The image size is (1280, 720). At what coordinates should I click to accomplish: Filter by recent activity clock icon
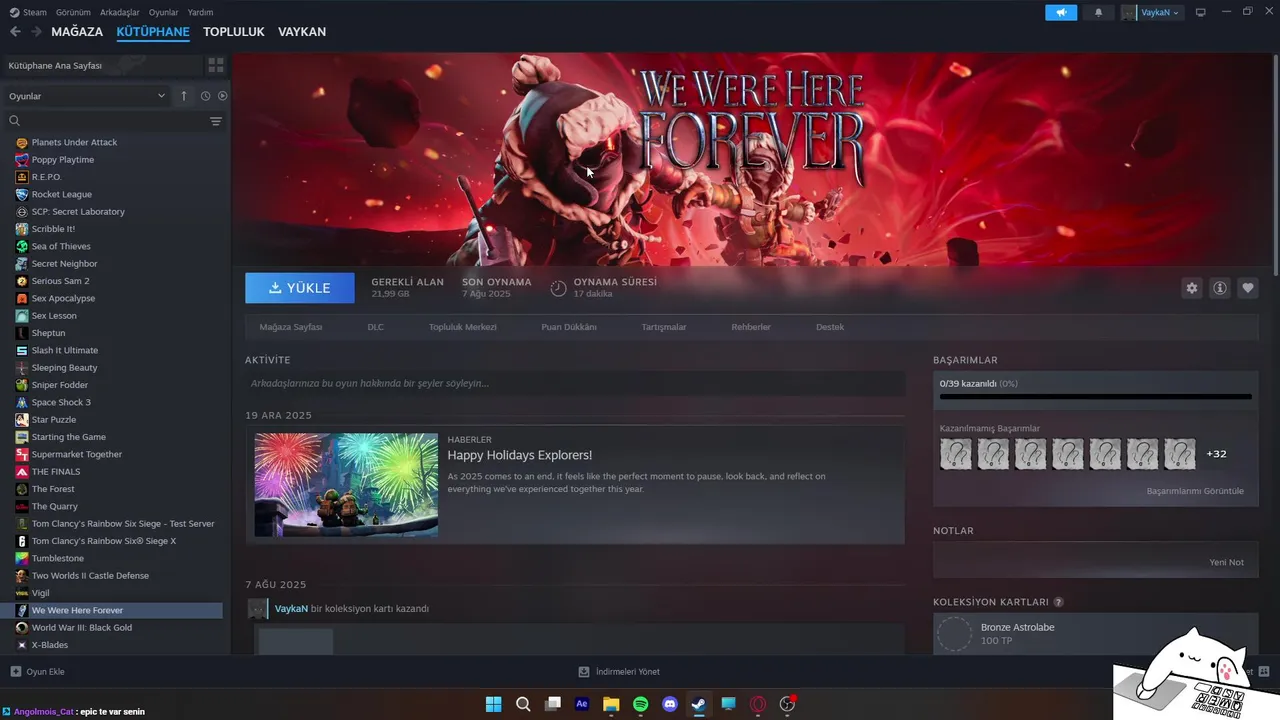click(205, 96)
